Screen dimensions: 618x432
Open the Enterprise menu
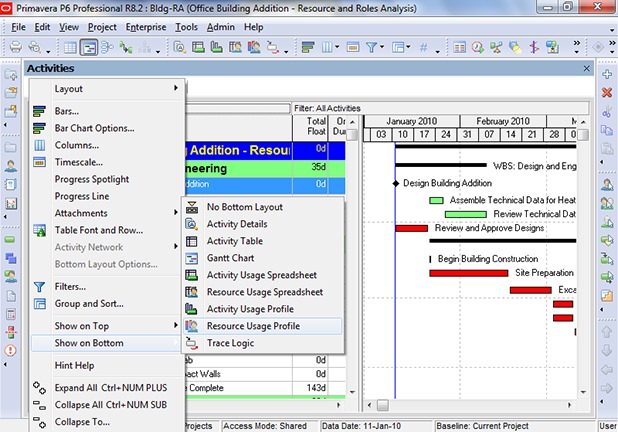(x=146, y=27)
